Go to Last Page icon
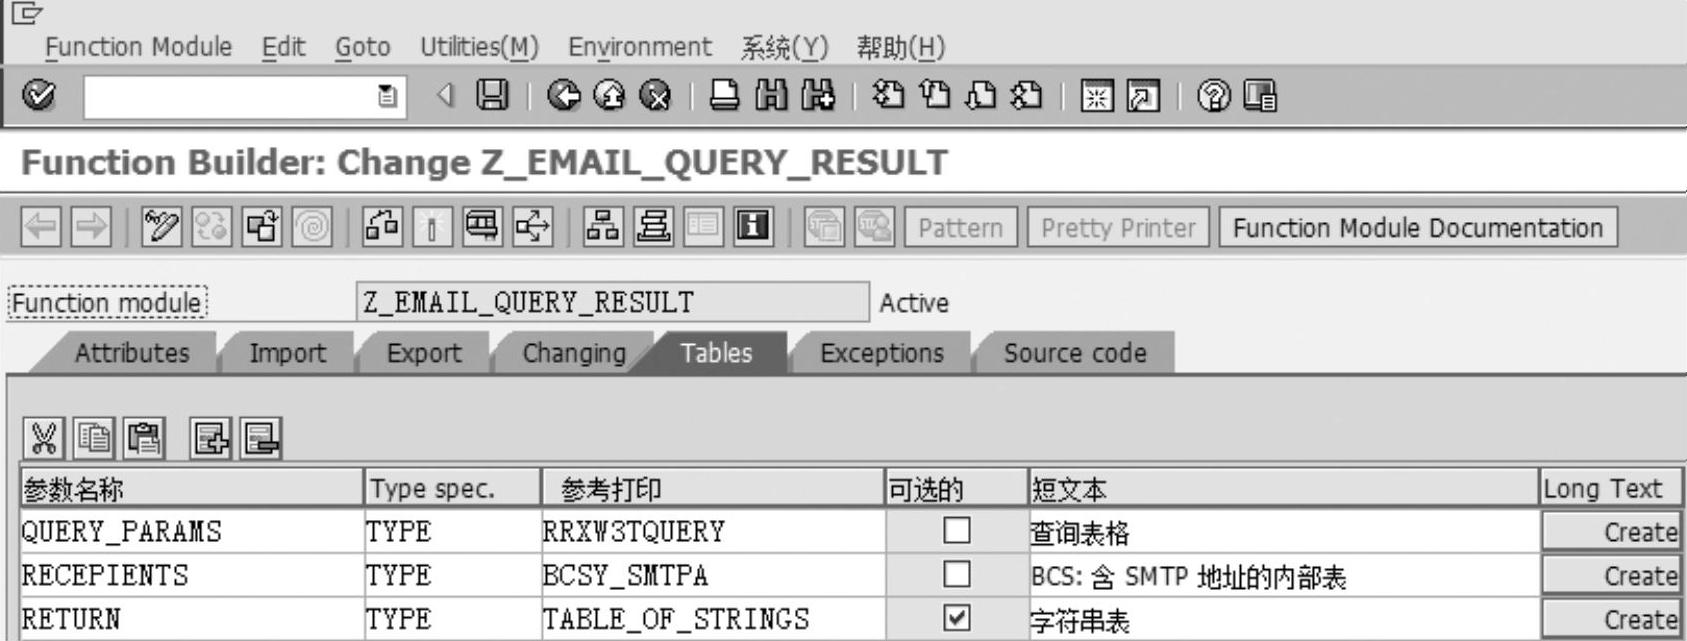This screenshot has width=1687, height=641. point(1026,96)
